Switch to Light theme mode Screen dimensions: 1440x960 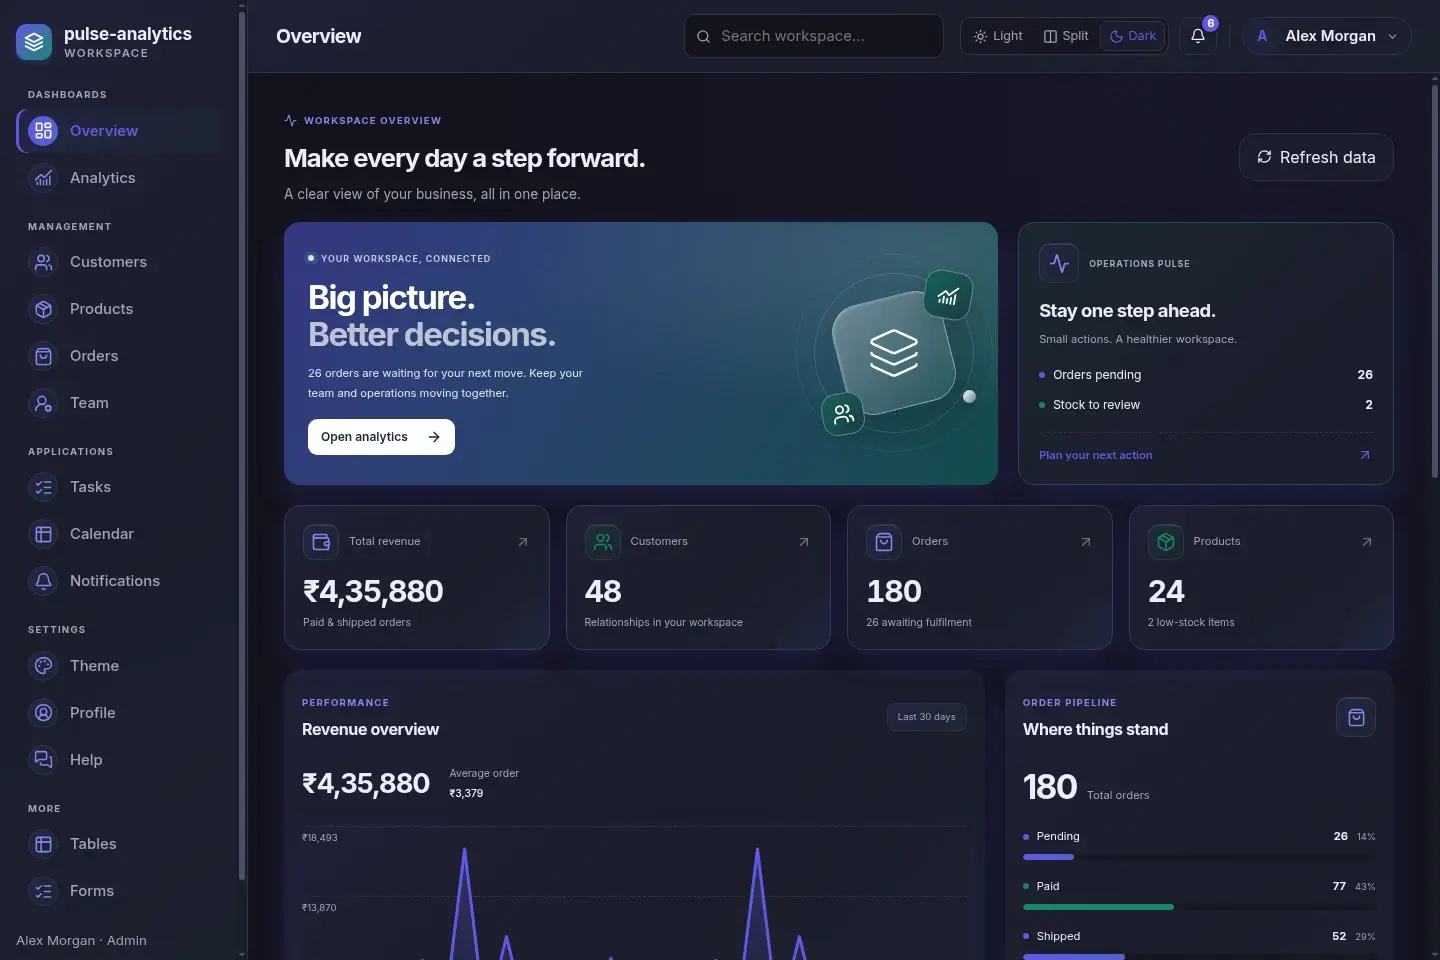point(998,36)
